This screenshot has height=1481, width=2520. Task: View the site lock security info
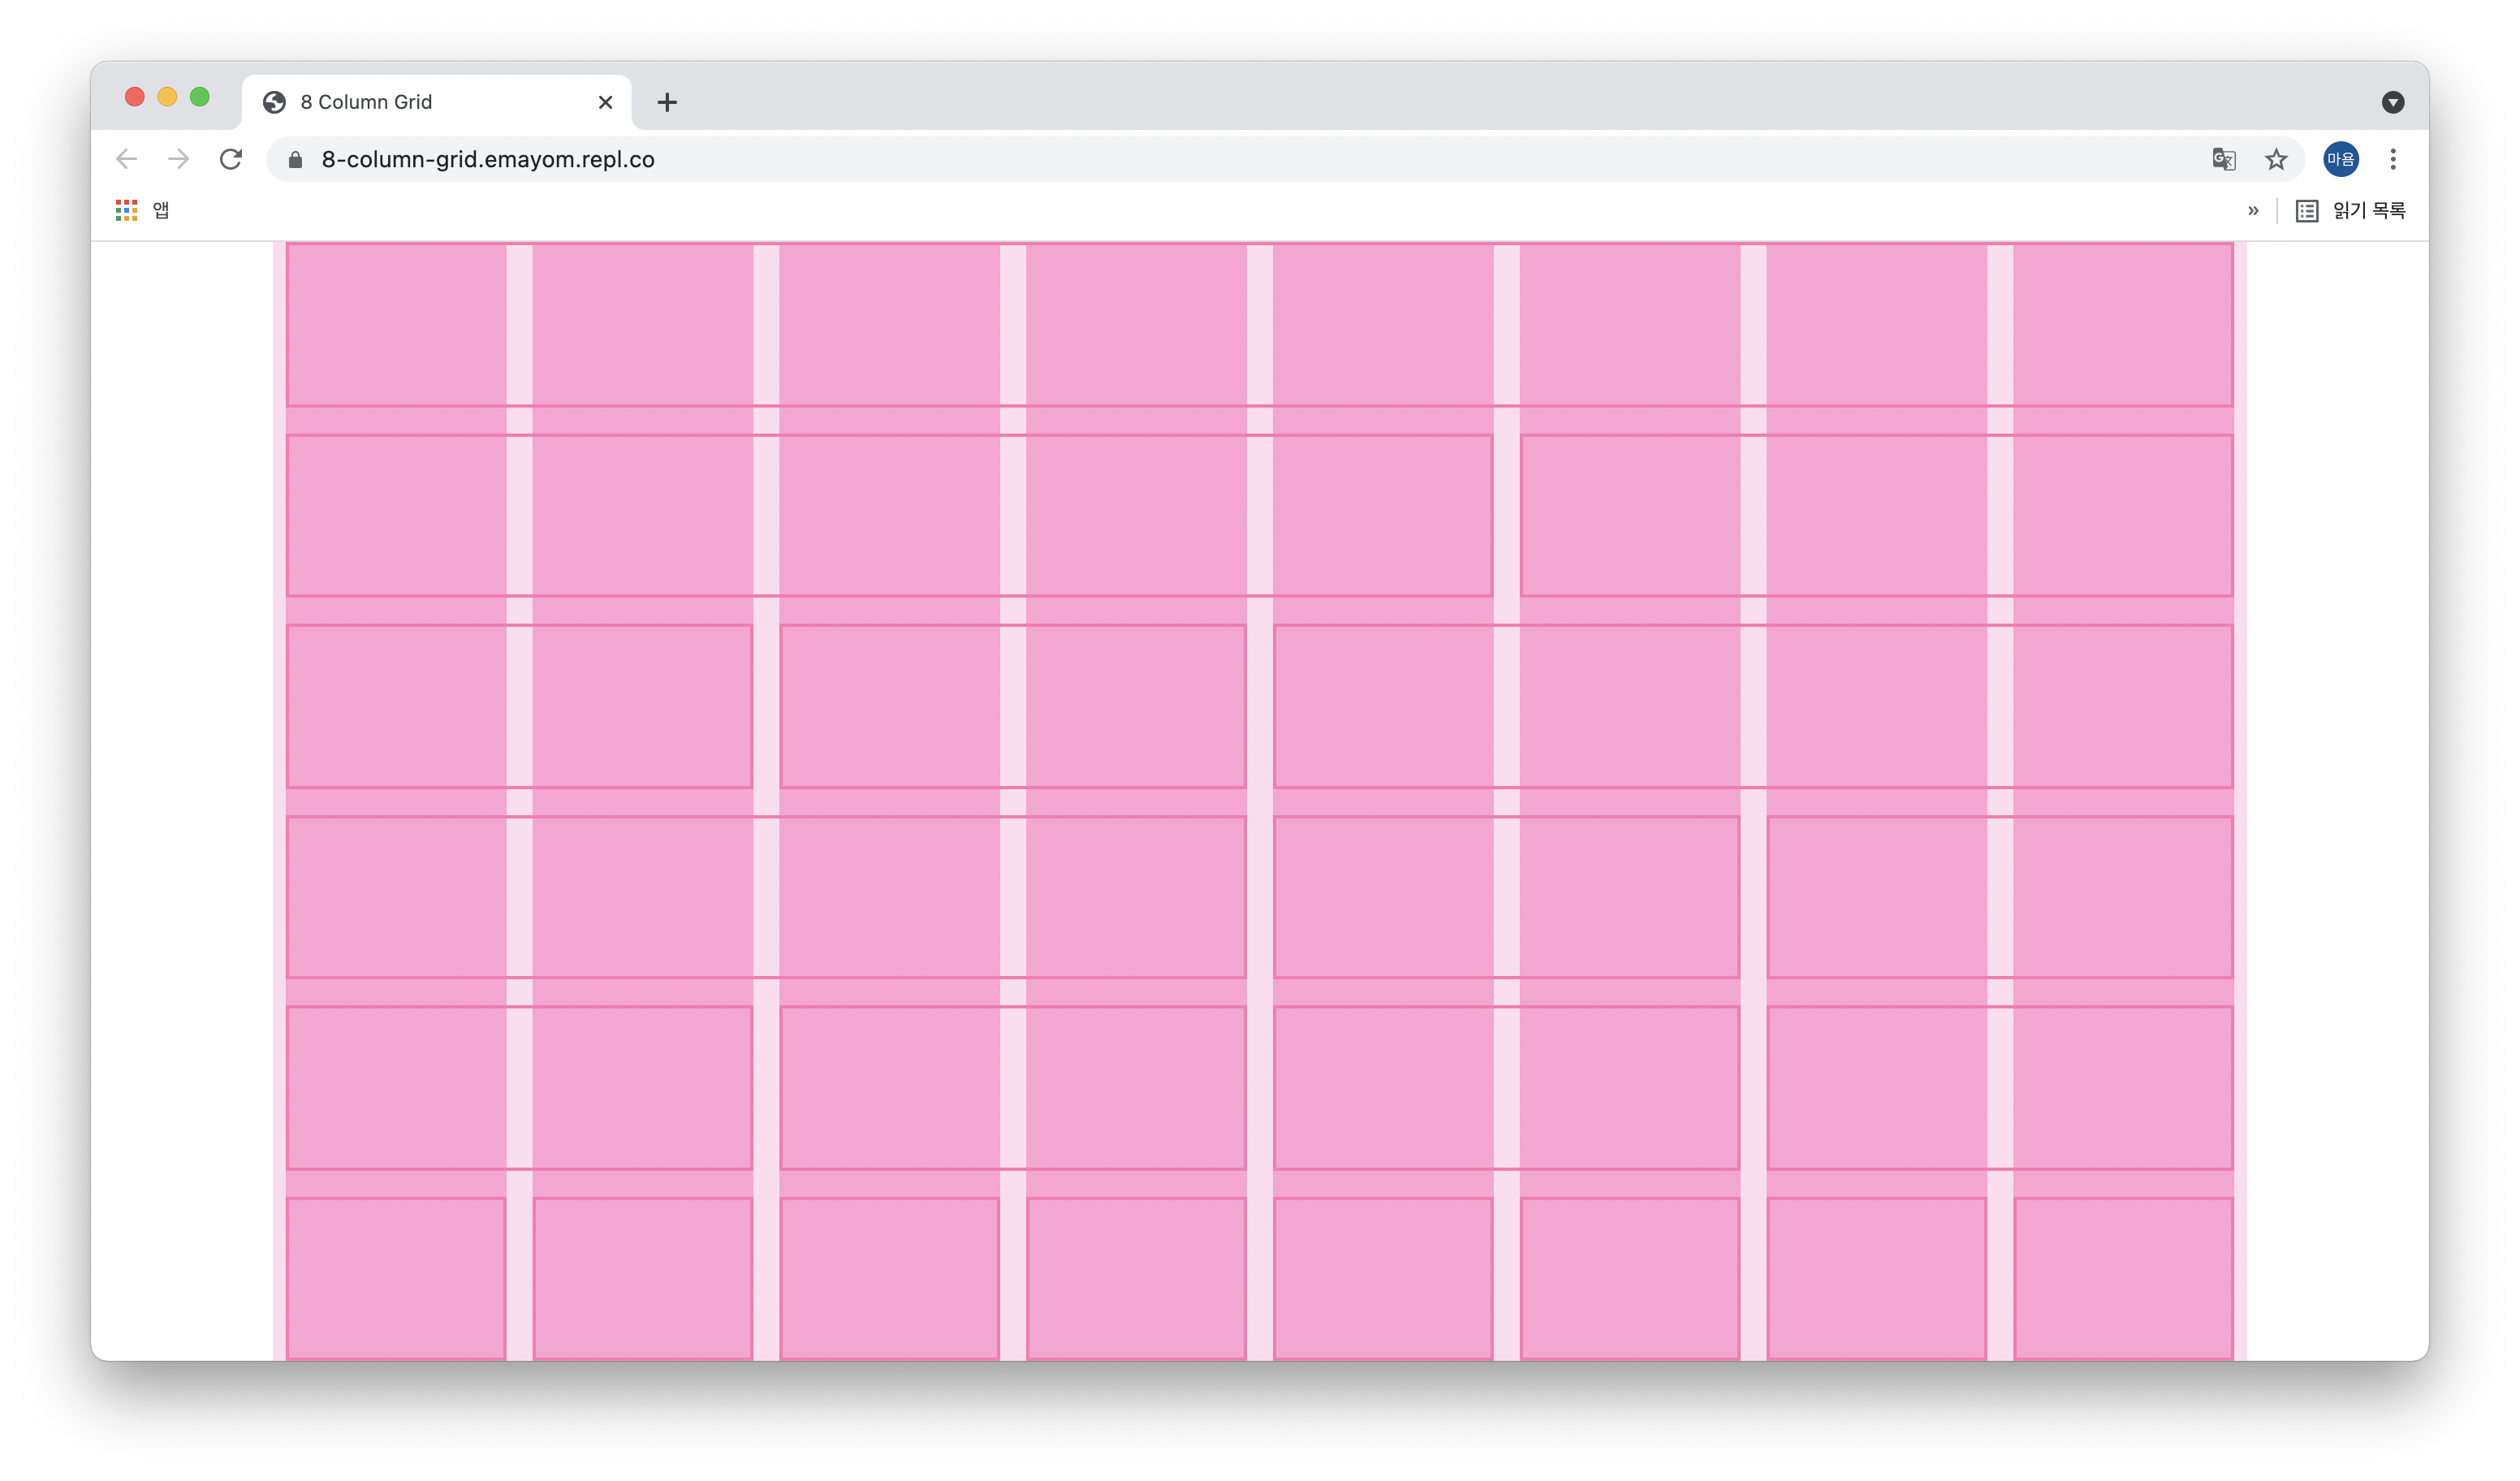click(x=295, y=160)
